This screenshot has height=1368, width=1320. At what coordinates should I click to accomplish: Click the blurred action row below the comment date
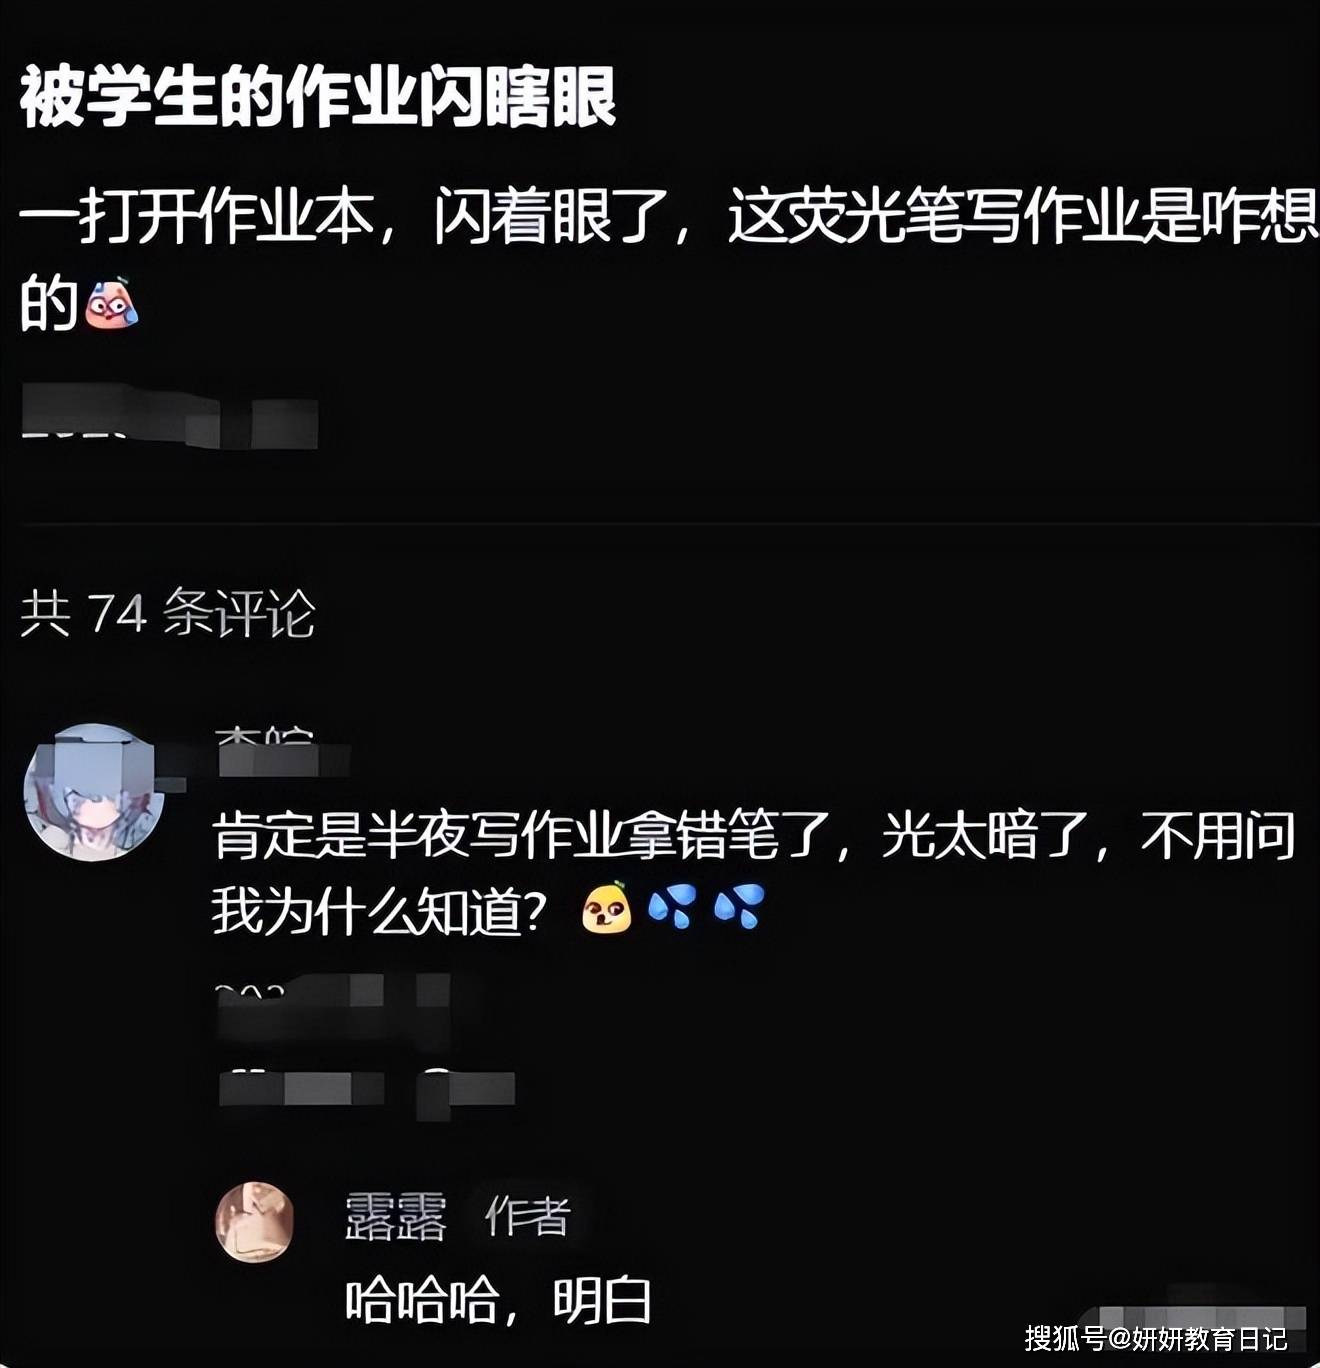(366, 1087)
